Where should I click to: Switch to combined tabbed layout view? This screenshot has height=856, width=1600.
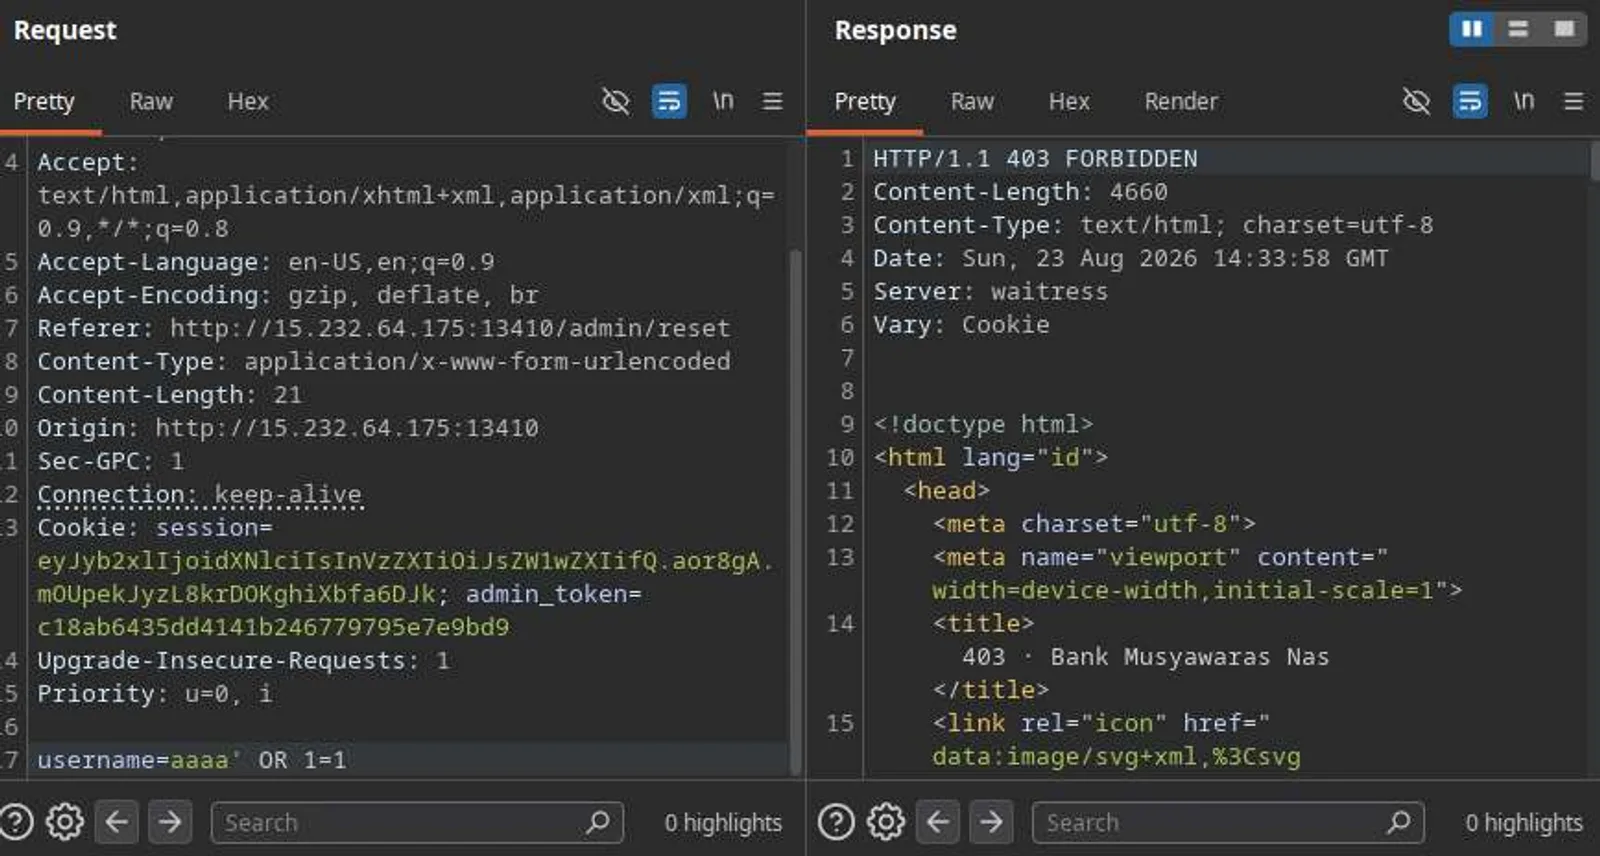point(1564,29)
